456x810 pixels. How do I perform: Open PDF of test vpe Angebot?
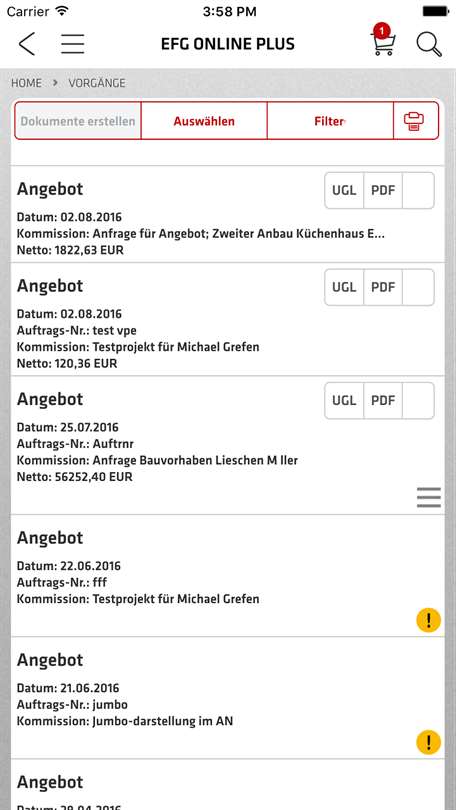click(x=383, y=287)
